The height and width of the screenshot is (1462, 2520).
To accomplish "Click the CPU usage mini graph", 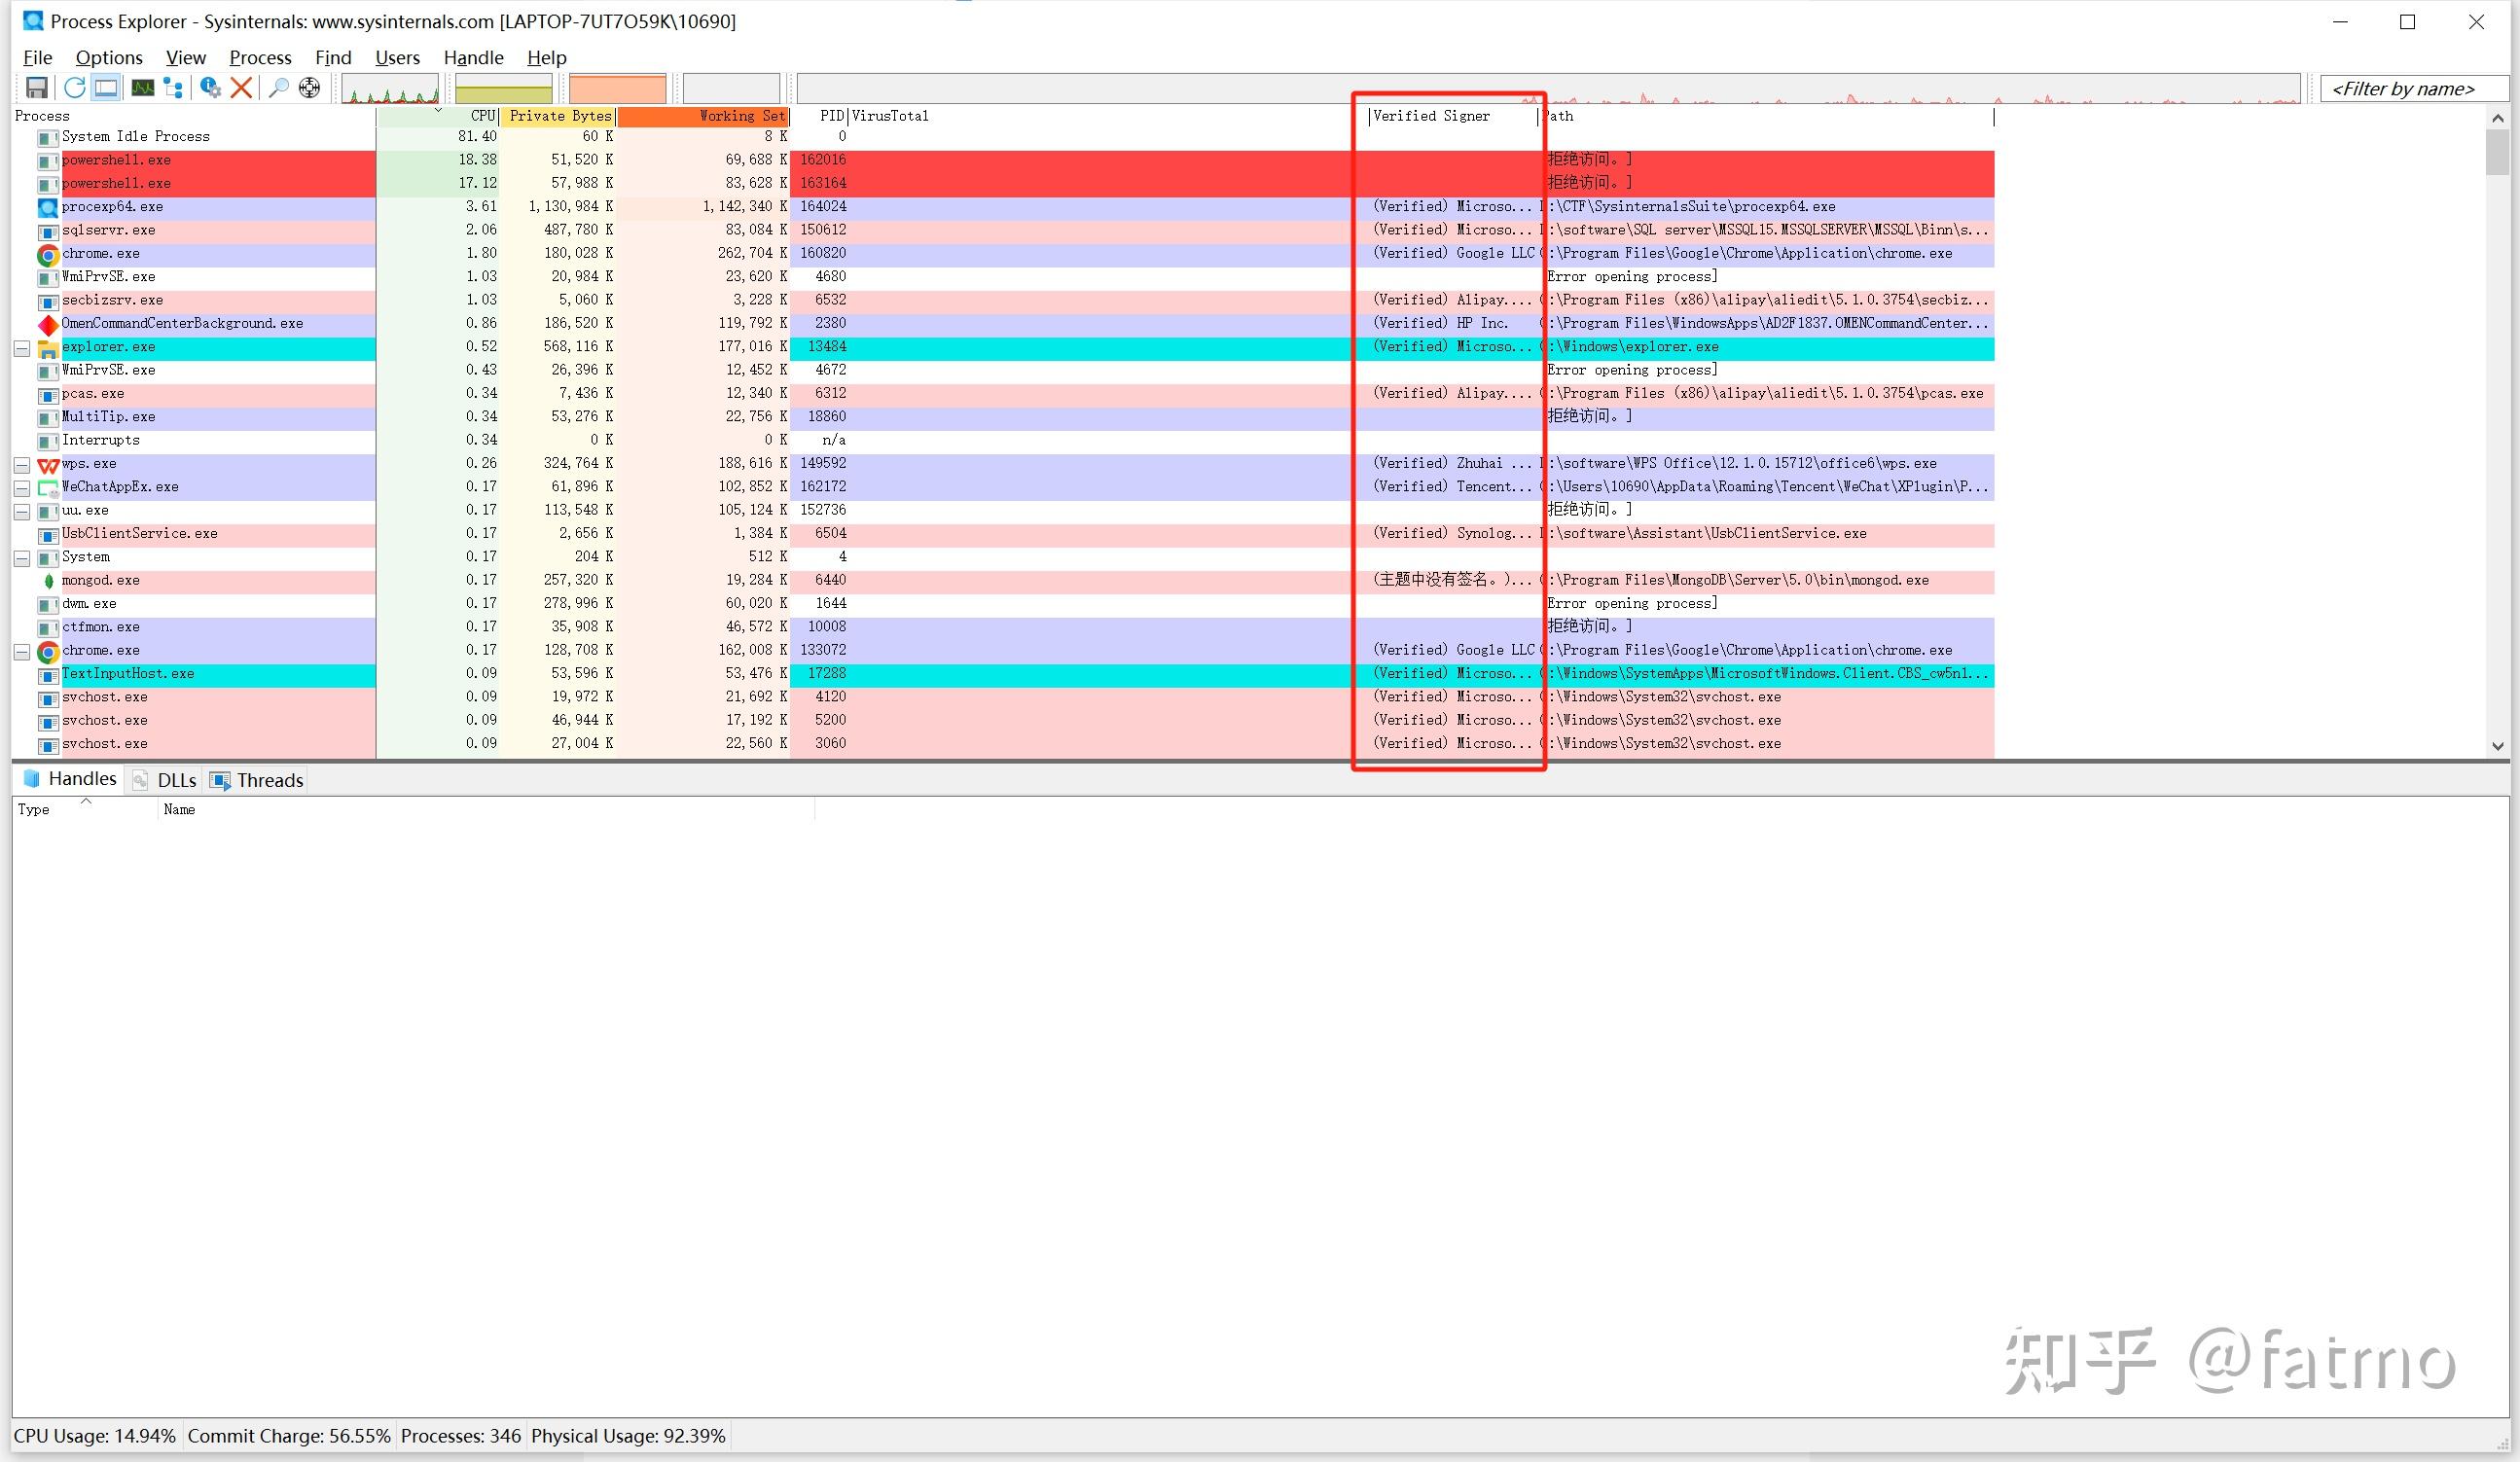I will 390,89.
